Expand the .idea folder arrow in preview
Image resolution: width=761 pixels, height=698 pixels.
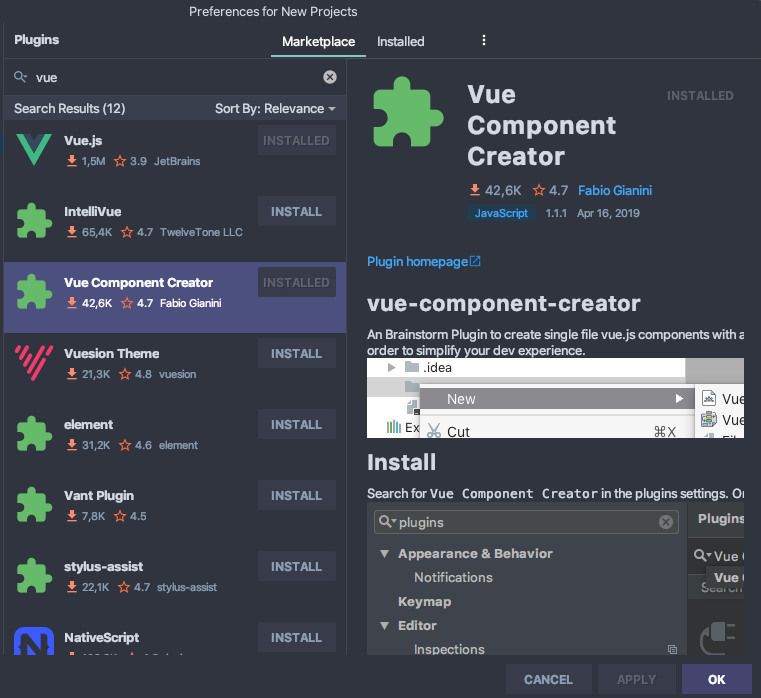pos(391,367)
